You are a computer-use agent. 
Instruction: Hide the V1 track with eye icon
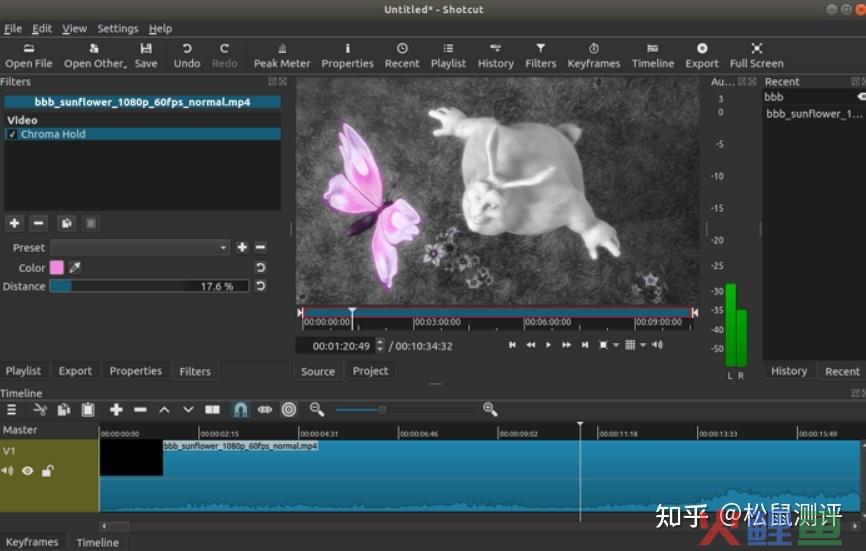[28, 471]
